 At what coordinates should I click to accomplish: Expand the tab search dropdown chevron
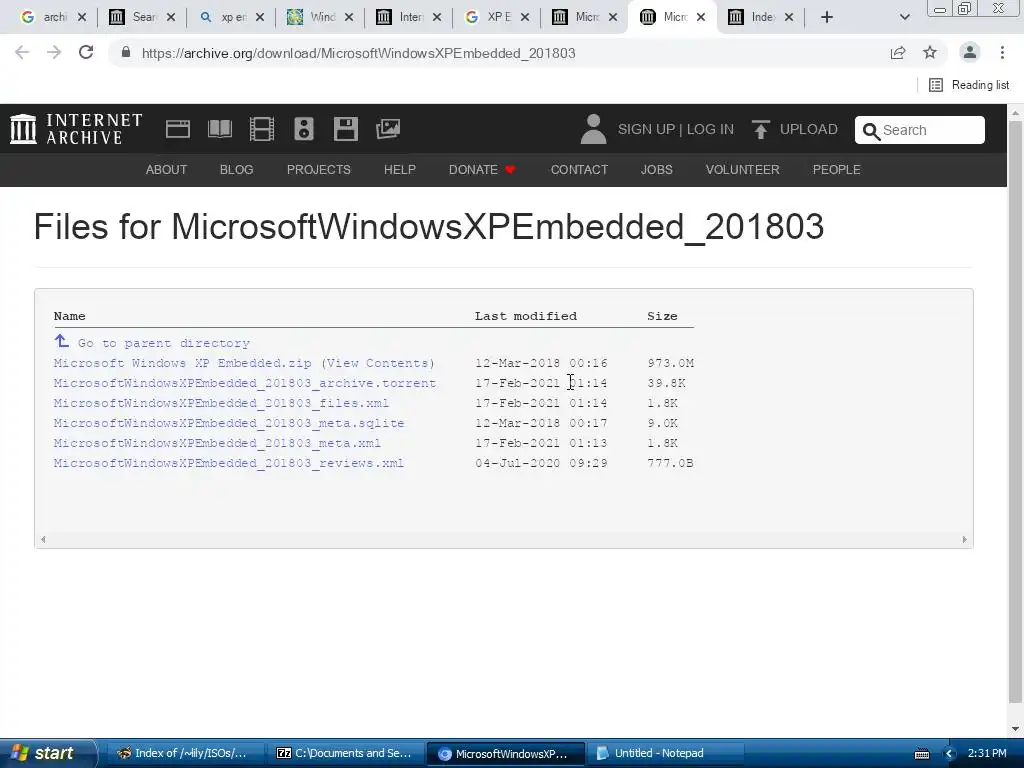(904, 17)
